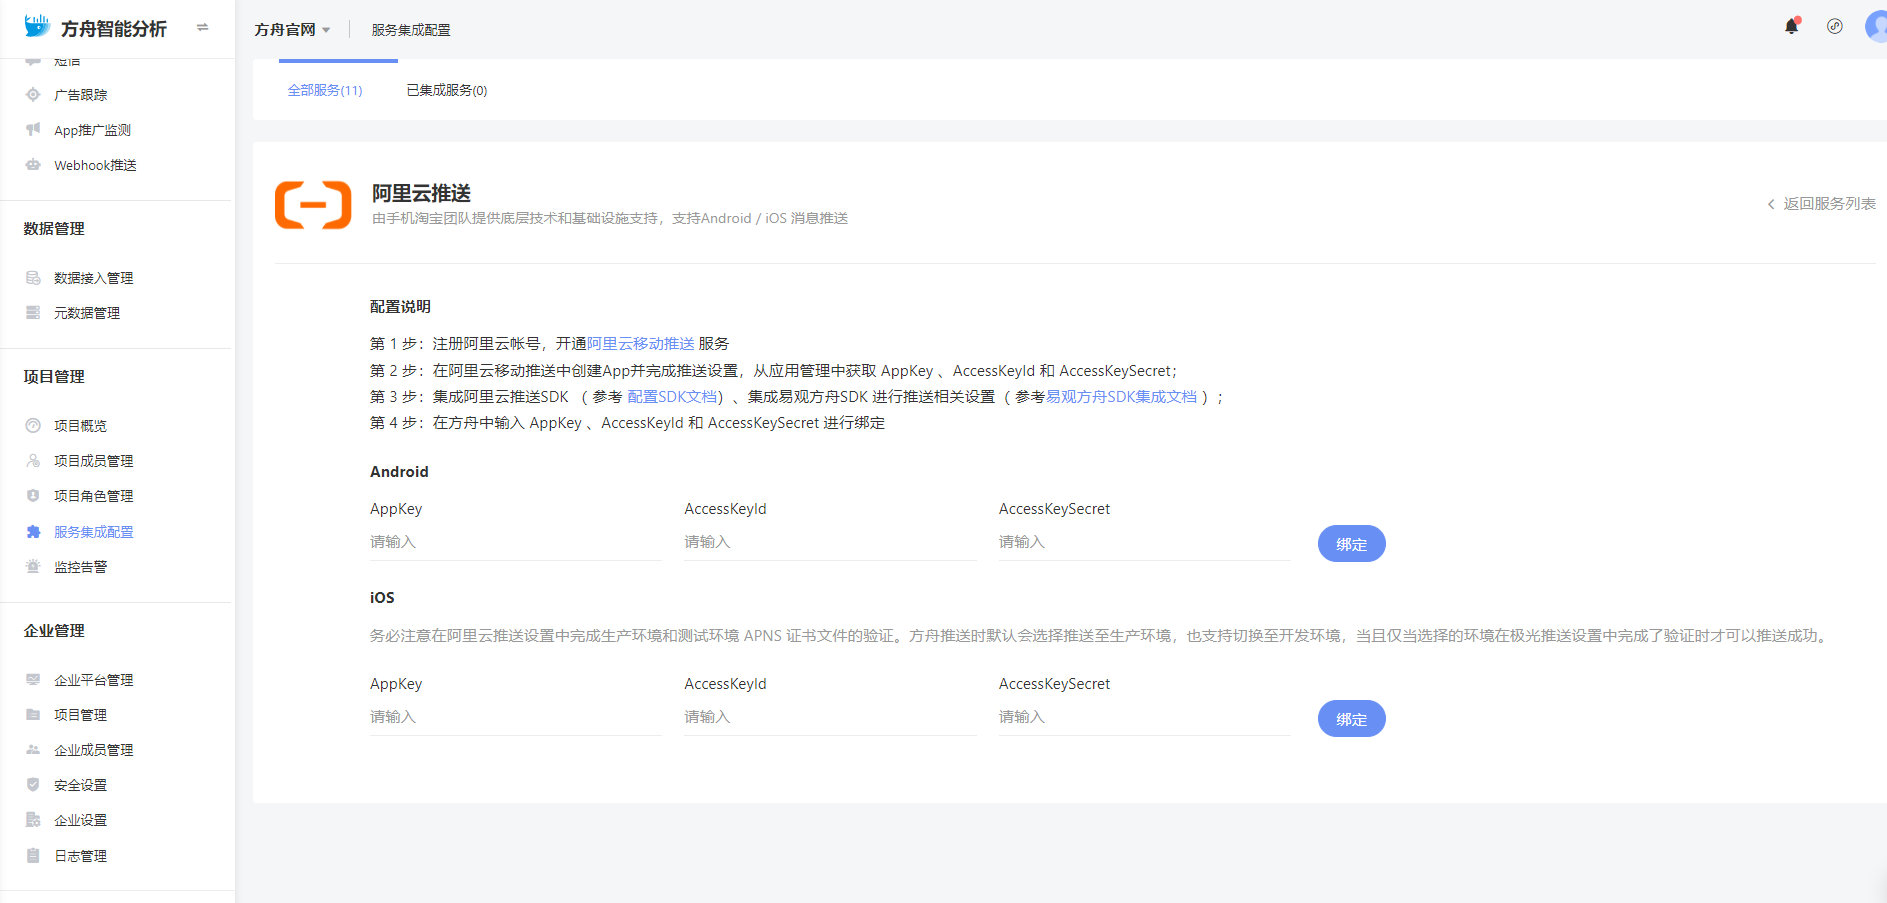
Task: Open Webhook推送 in sidebar
Action: click(x=95, y=165)
